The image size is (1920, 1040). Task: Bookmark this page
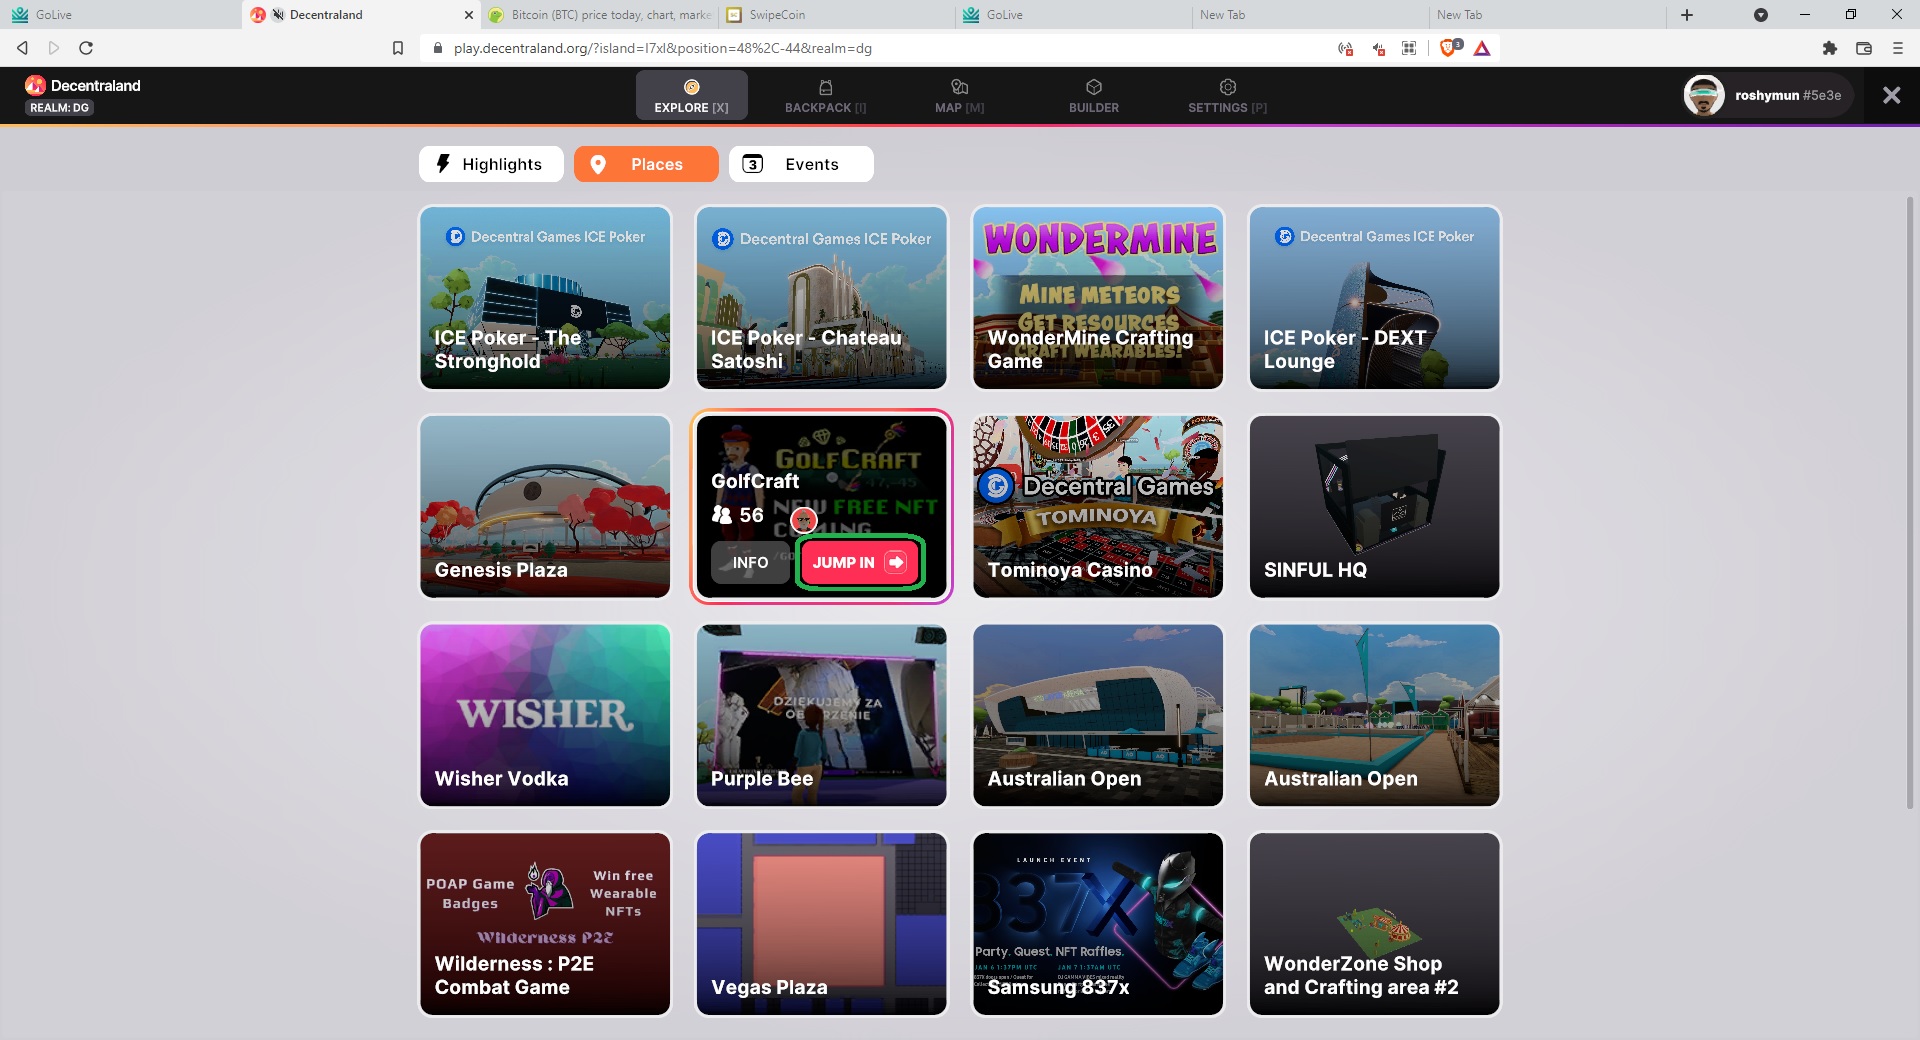[x=398, y=48]
